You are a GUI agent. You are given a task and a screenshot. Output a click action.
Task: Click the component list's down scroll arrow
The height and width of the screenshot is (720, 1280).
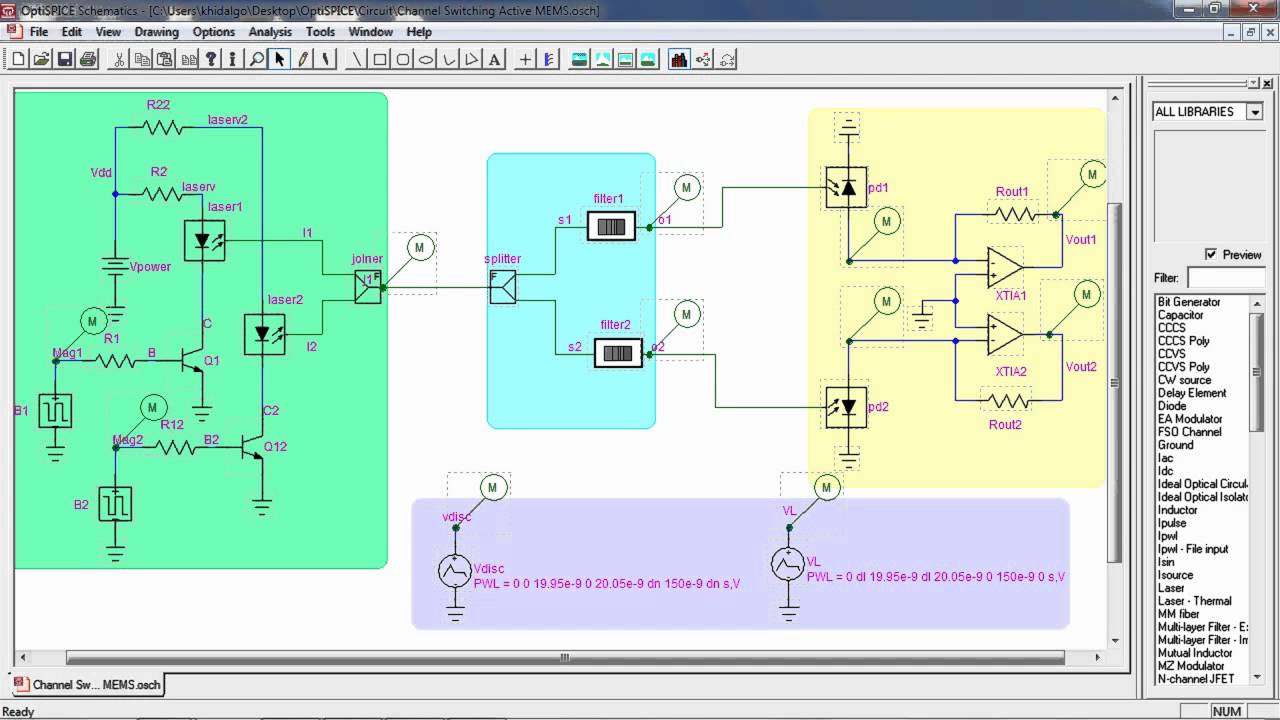pos(1258,679)
